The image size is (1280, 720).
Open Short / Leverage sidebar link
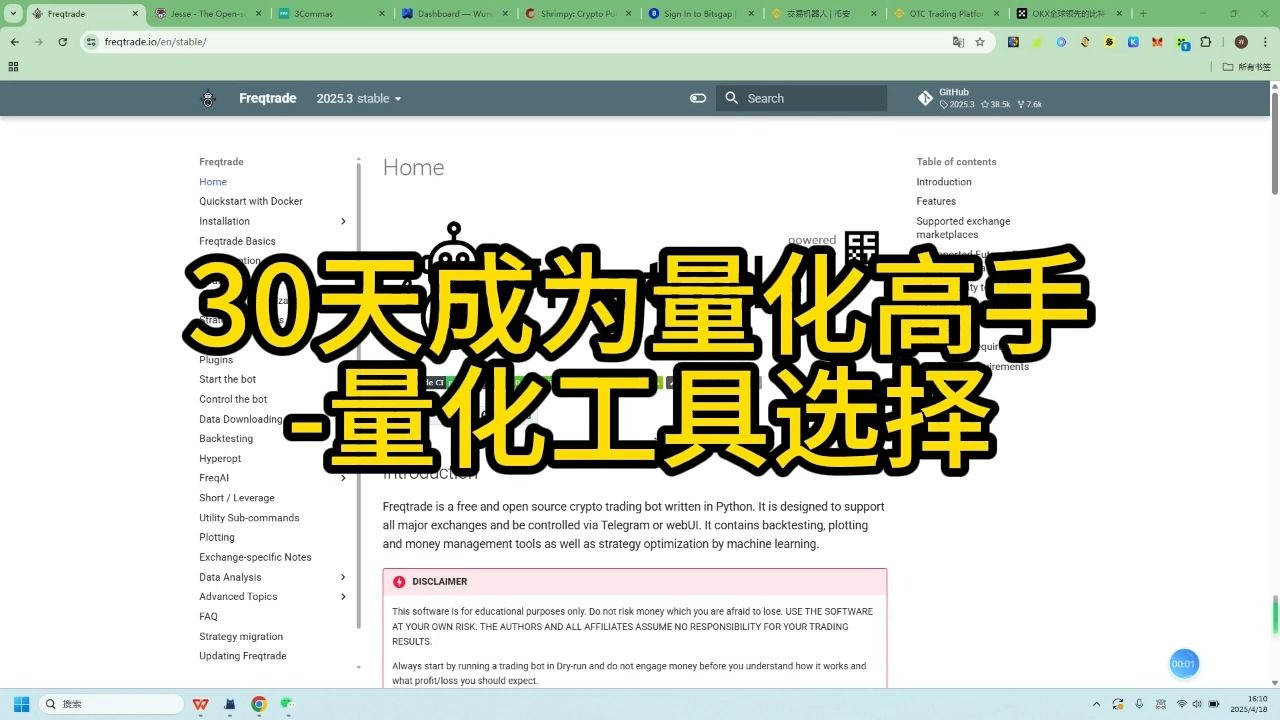pyautogui.click(x=237, y=498)
